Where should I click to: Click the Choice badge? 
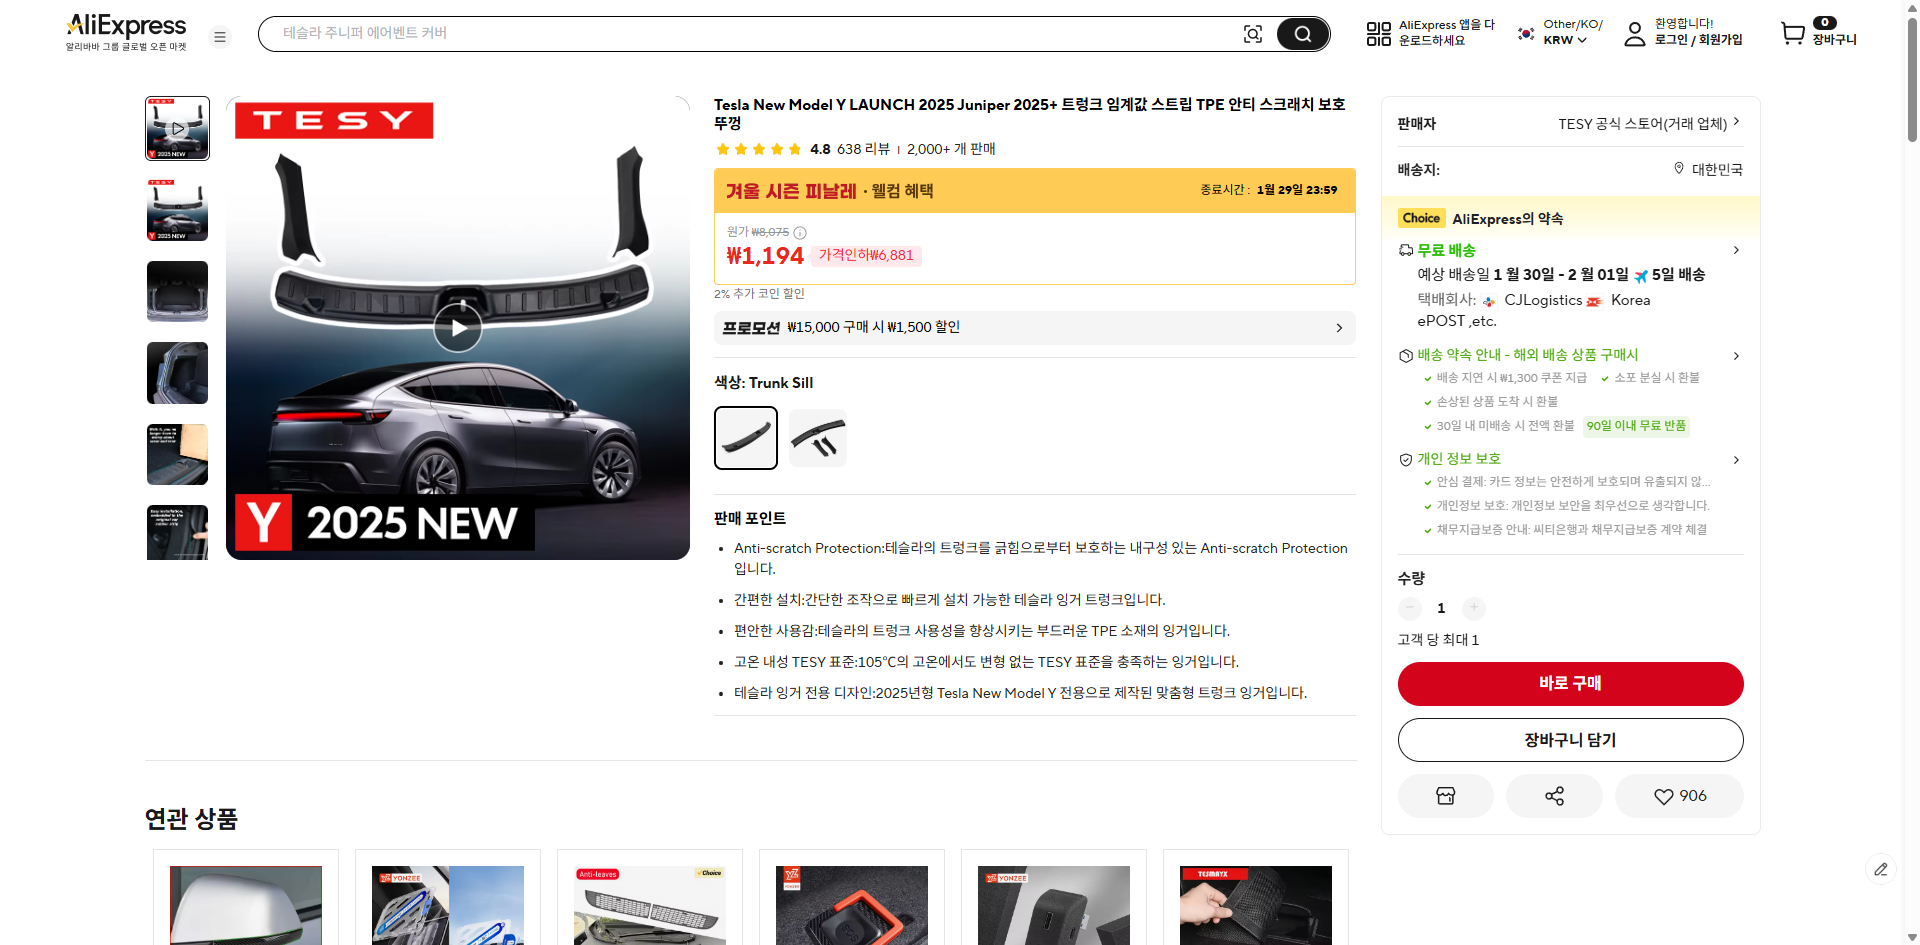point(1421,218)
